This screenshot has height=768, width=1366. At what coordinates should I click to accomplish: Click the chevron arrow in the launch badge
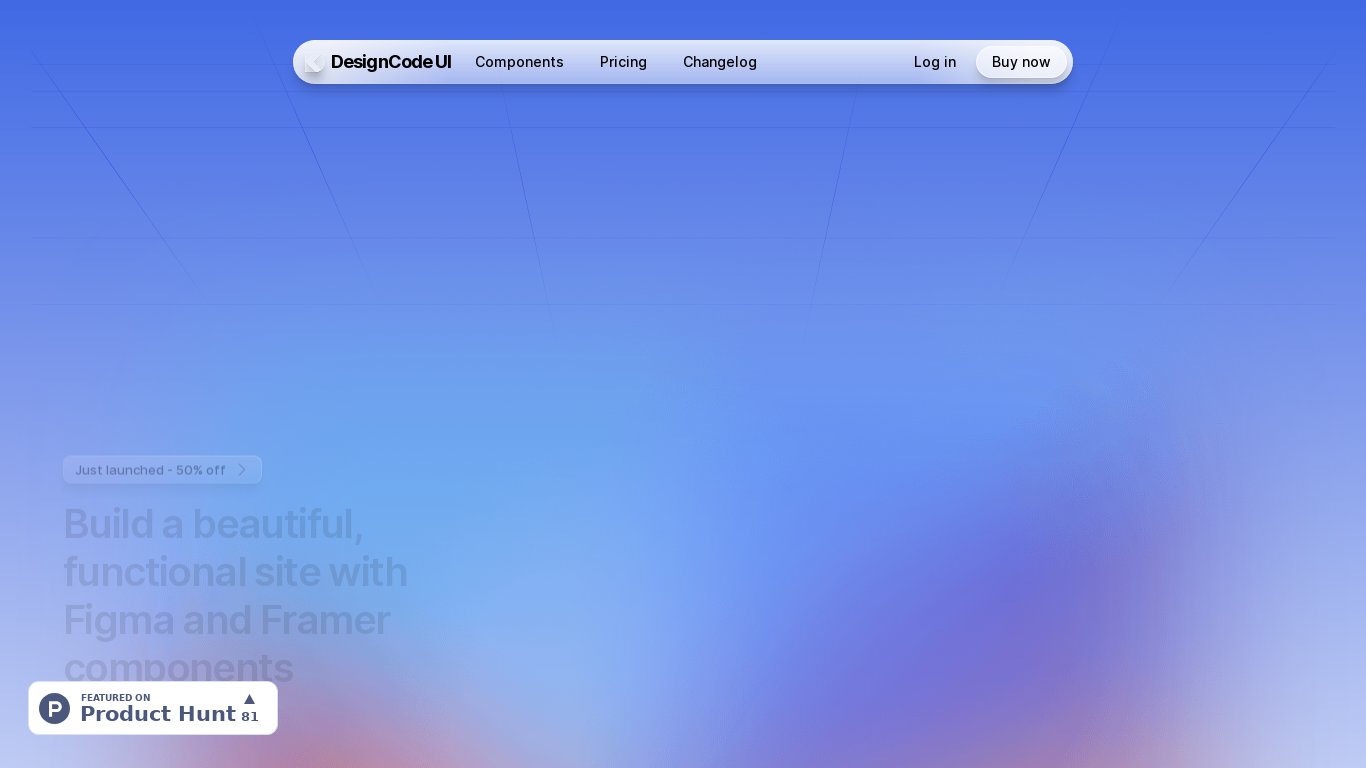pyautogui.click(x=242, y=470)
